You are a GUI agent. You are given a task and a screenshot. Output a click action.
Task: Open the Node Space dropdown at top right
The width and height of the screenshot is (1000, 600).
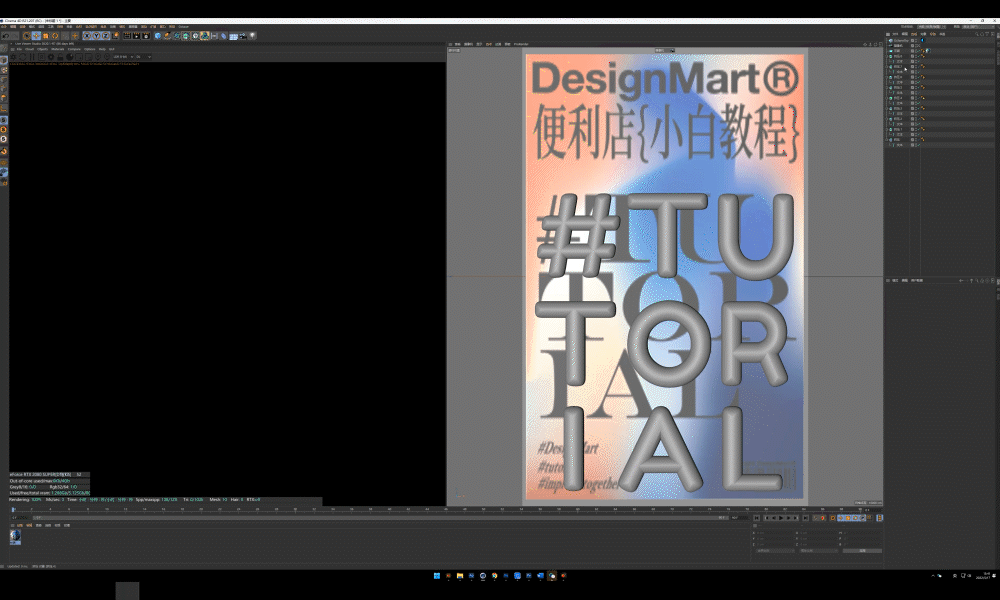coord(931,27)
